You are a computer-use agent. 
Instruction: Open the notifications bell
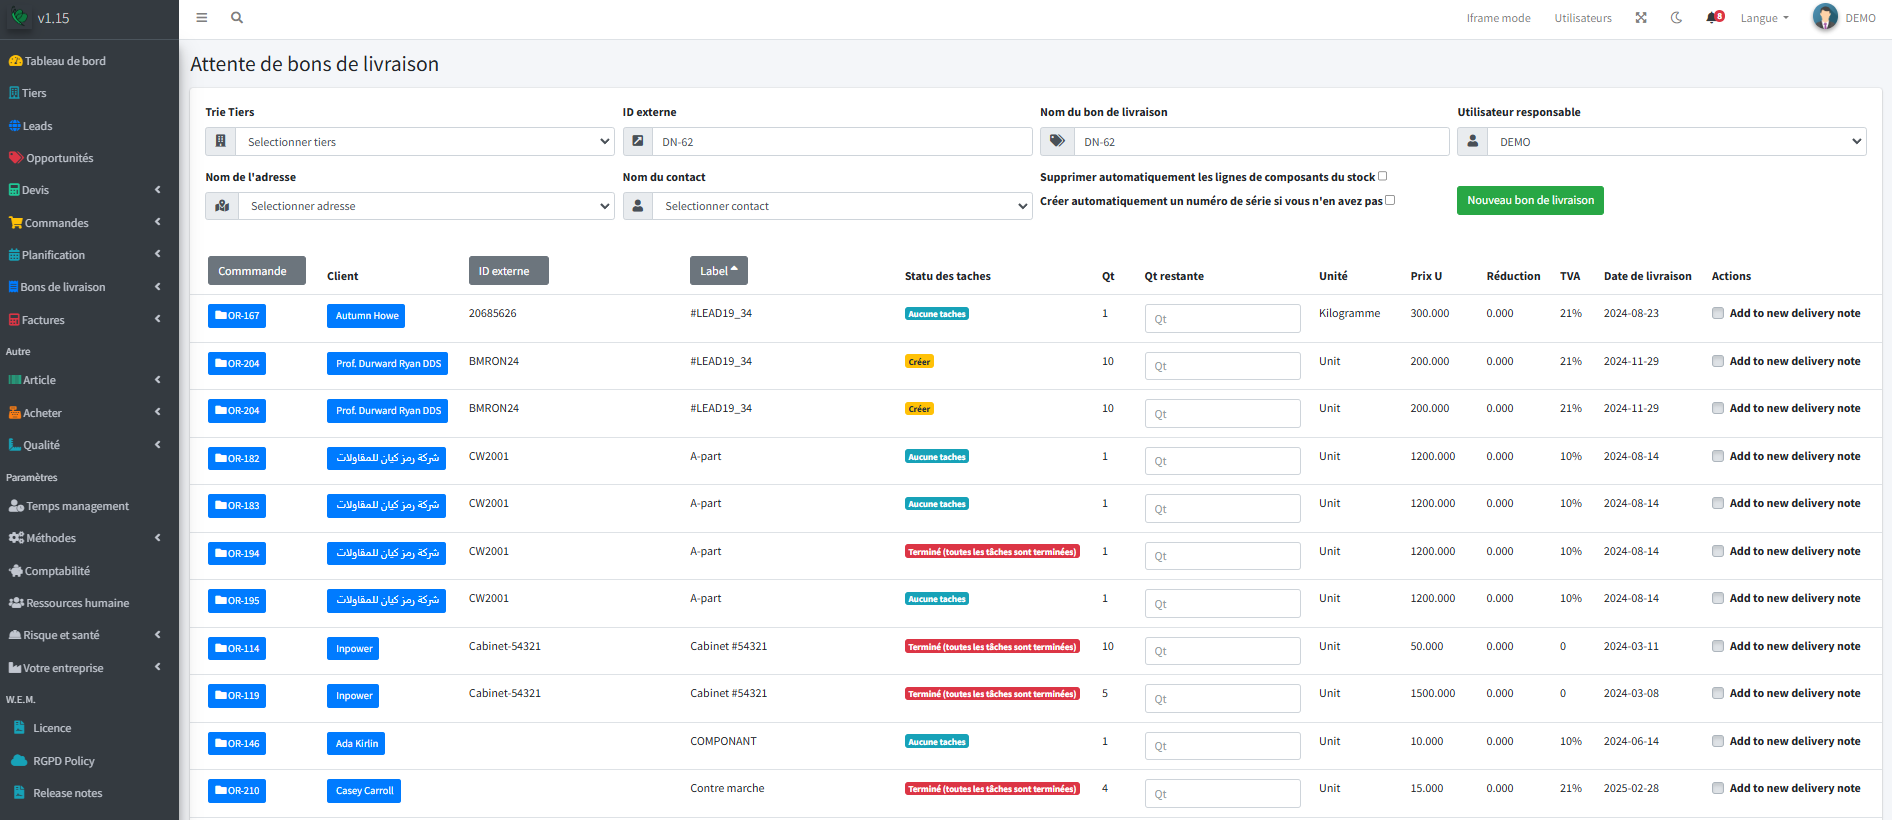1714,18
